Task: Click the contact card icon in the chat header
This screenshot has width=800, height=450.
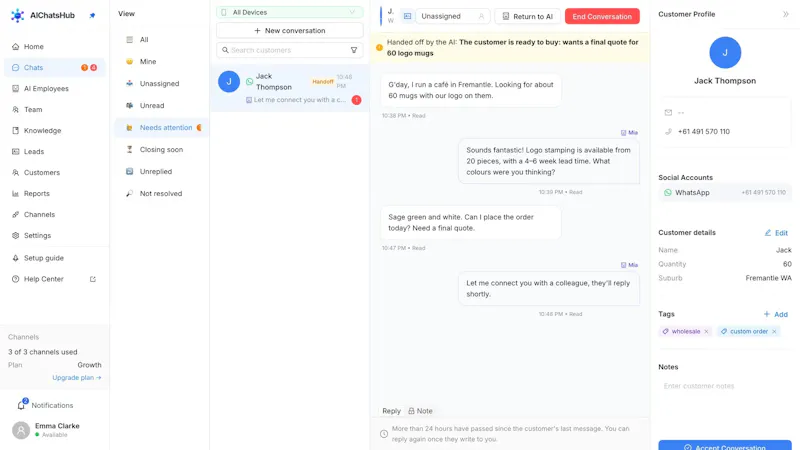Action: pyautogui.click(x=407, y=16)
